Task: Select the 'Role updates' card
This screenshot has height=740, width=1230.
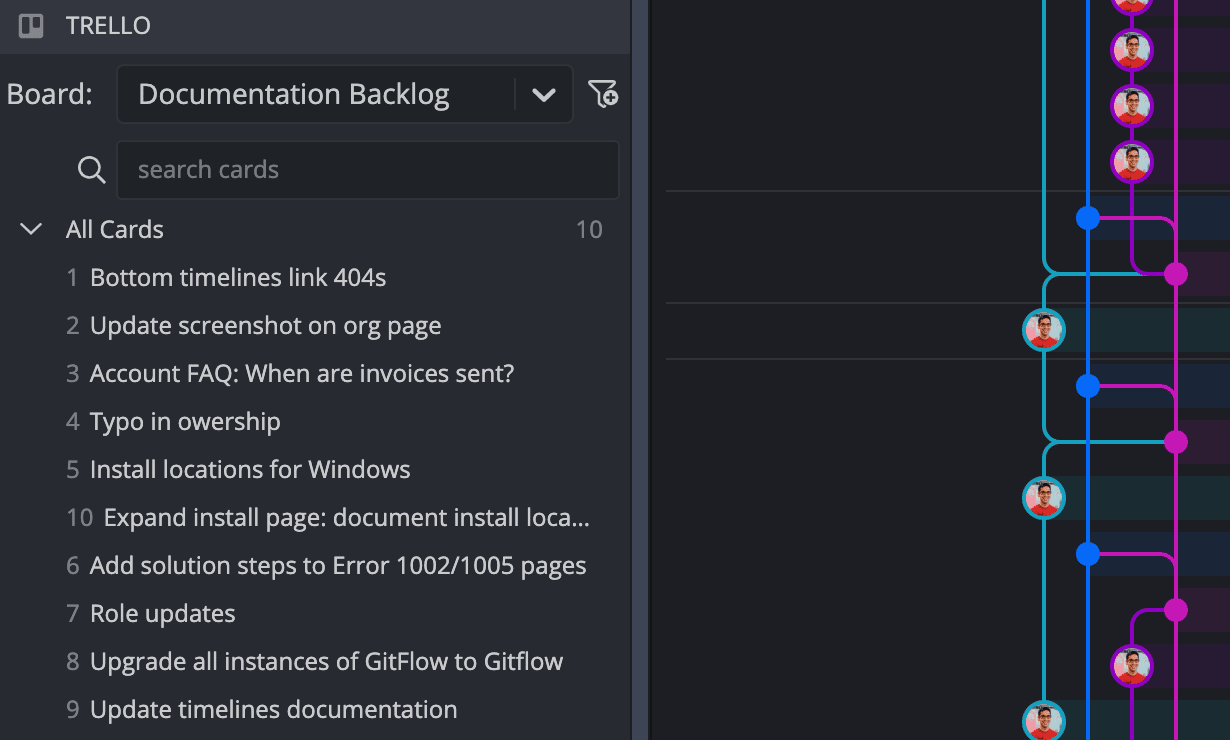Action: 162,614
